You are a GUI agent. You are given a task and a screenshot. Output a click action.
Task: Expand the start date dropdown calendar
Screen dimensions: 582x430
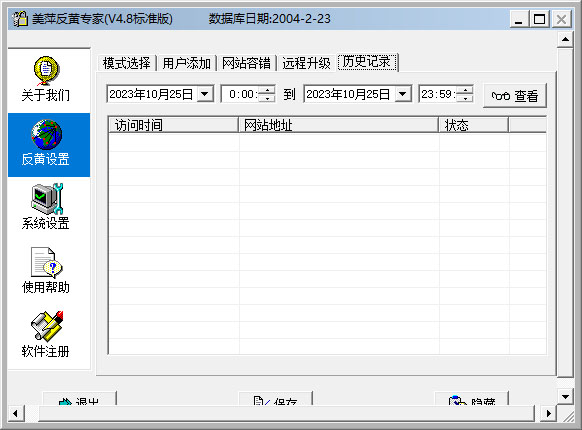click(x=205, y=94)
